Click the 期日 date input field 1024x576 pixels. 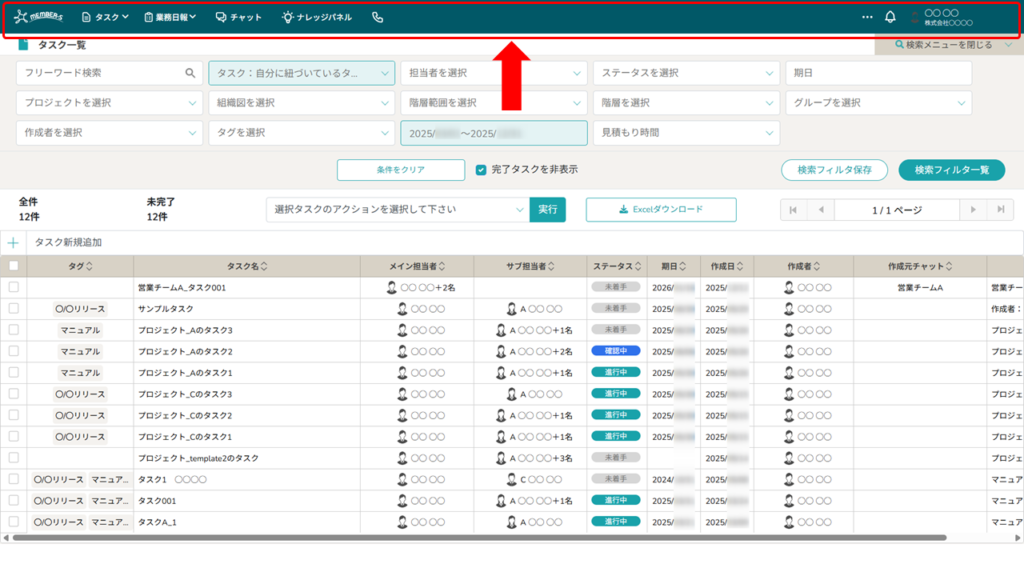click(x=878, y=73)
